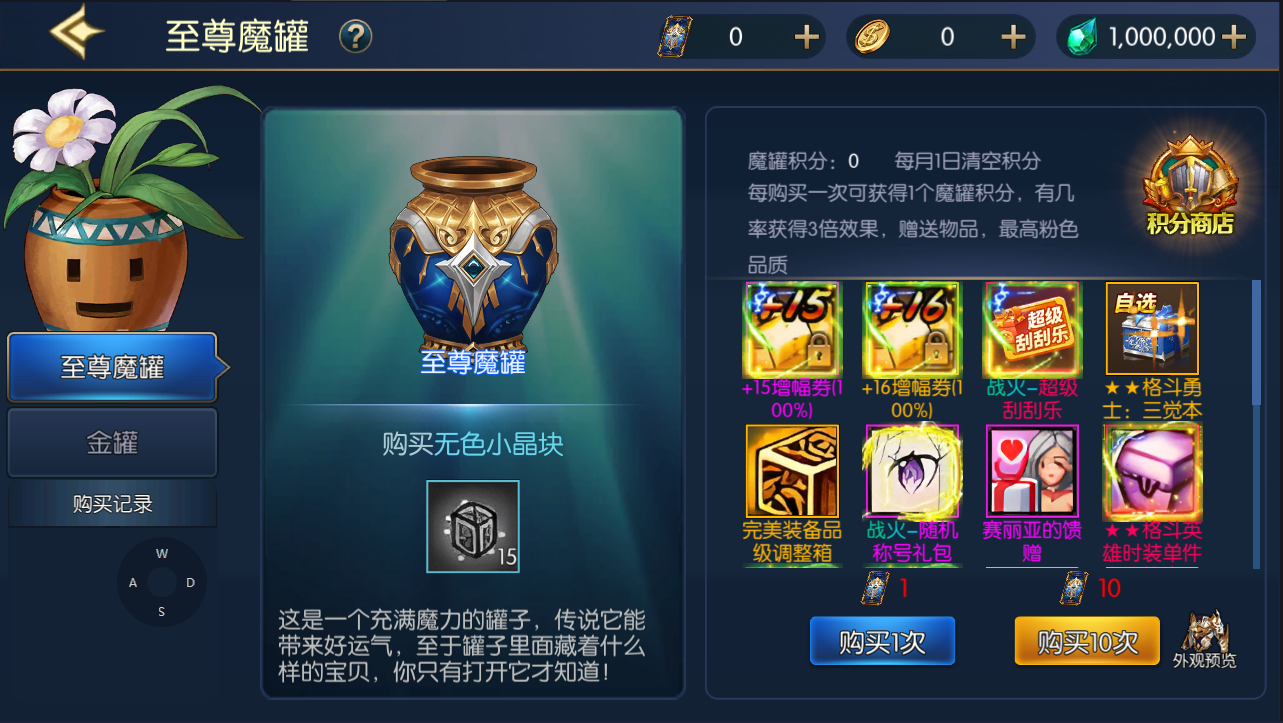Select the 自选 格斗勇士 chest icon
1283x723 pixels.
tap(1152, 329)
